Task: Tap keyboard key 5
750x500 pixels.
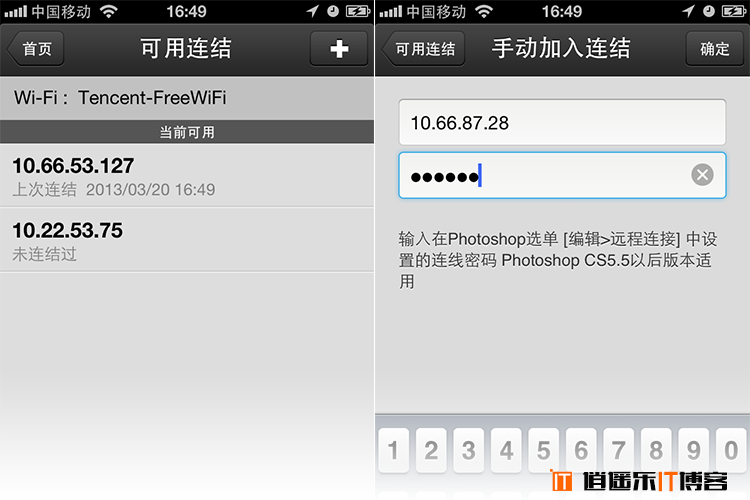Action: click(x=543, y=450)
